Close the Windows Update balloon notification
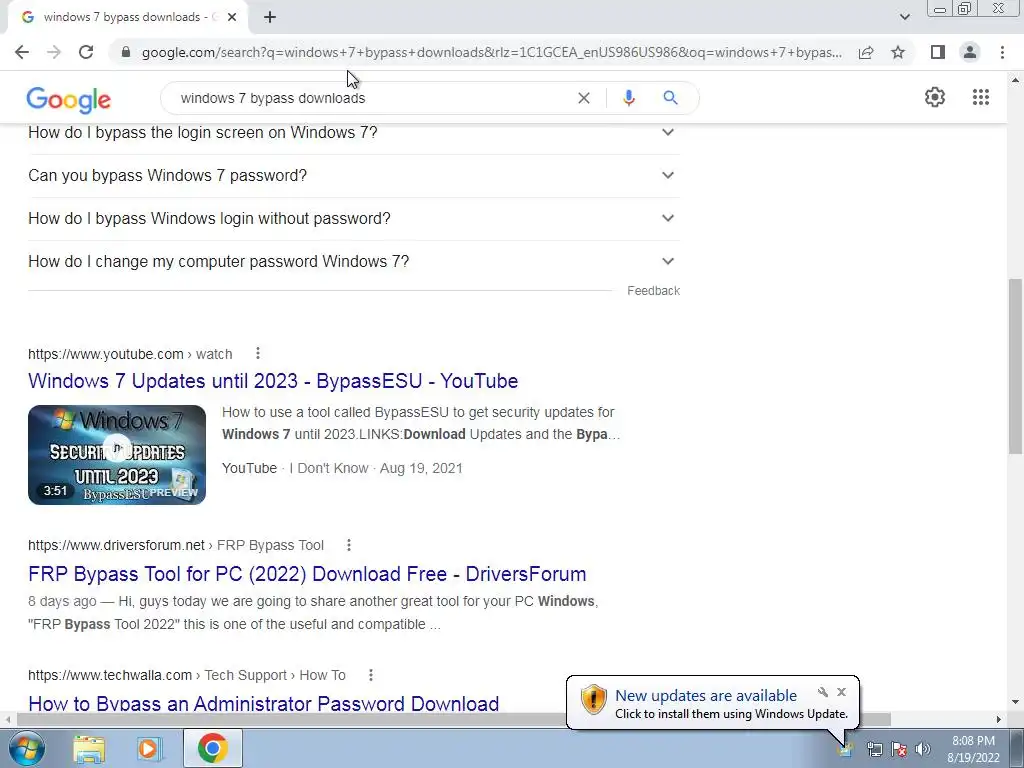Image resolution: width=1024 pixels, height=768 pixels. [x=841, y=692]
